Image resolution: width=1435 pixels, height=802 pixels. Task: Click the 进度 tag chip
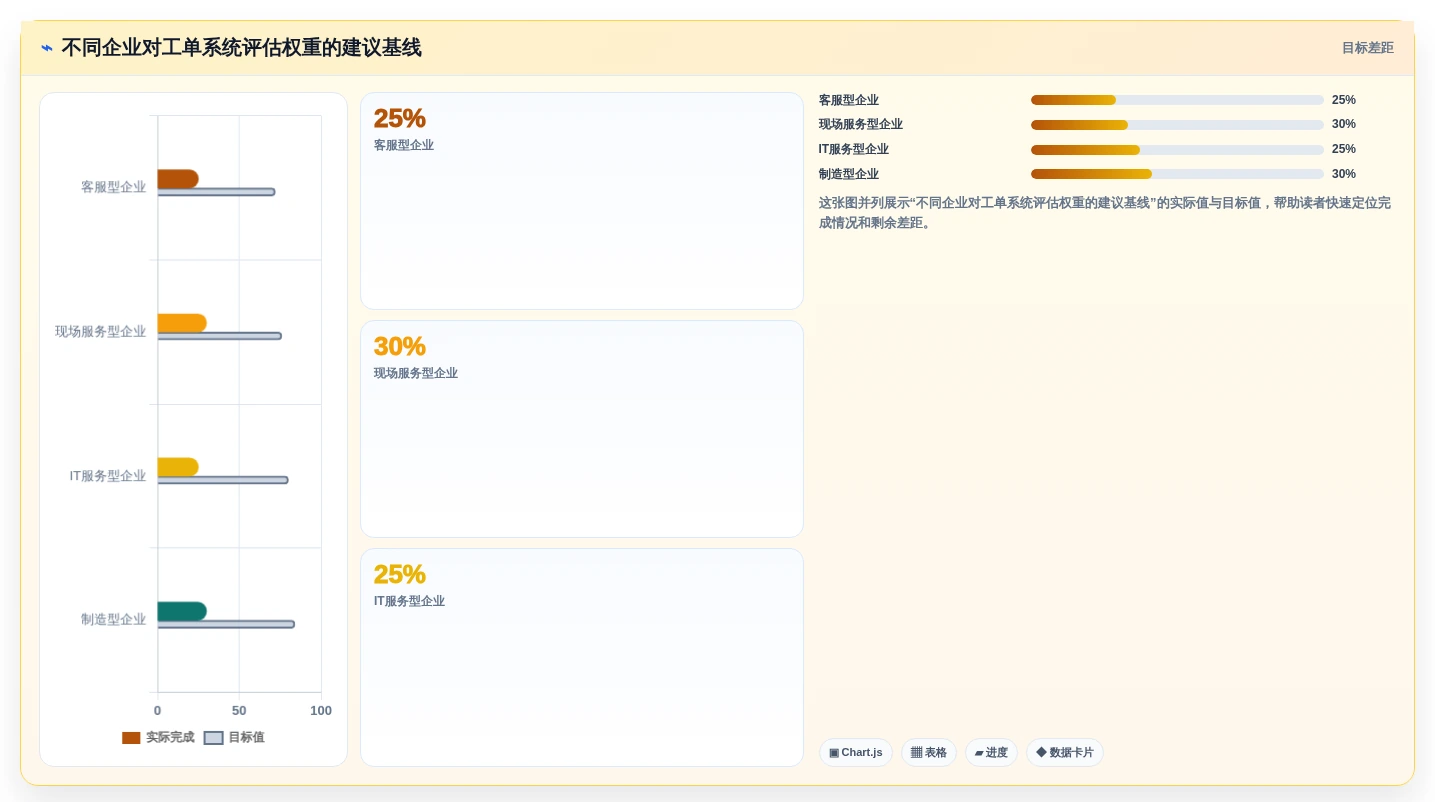click(x=991, y=753)
